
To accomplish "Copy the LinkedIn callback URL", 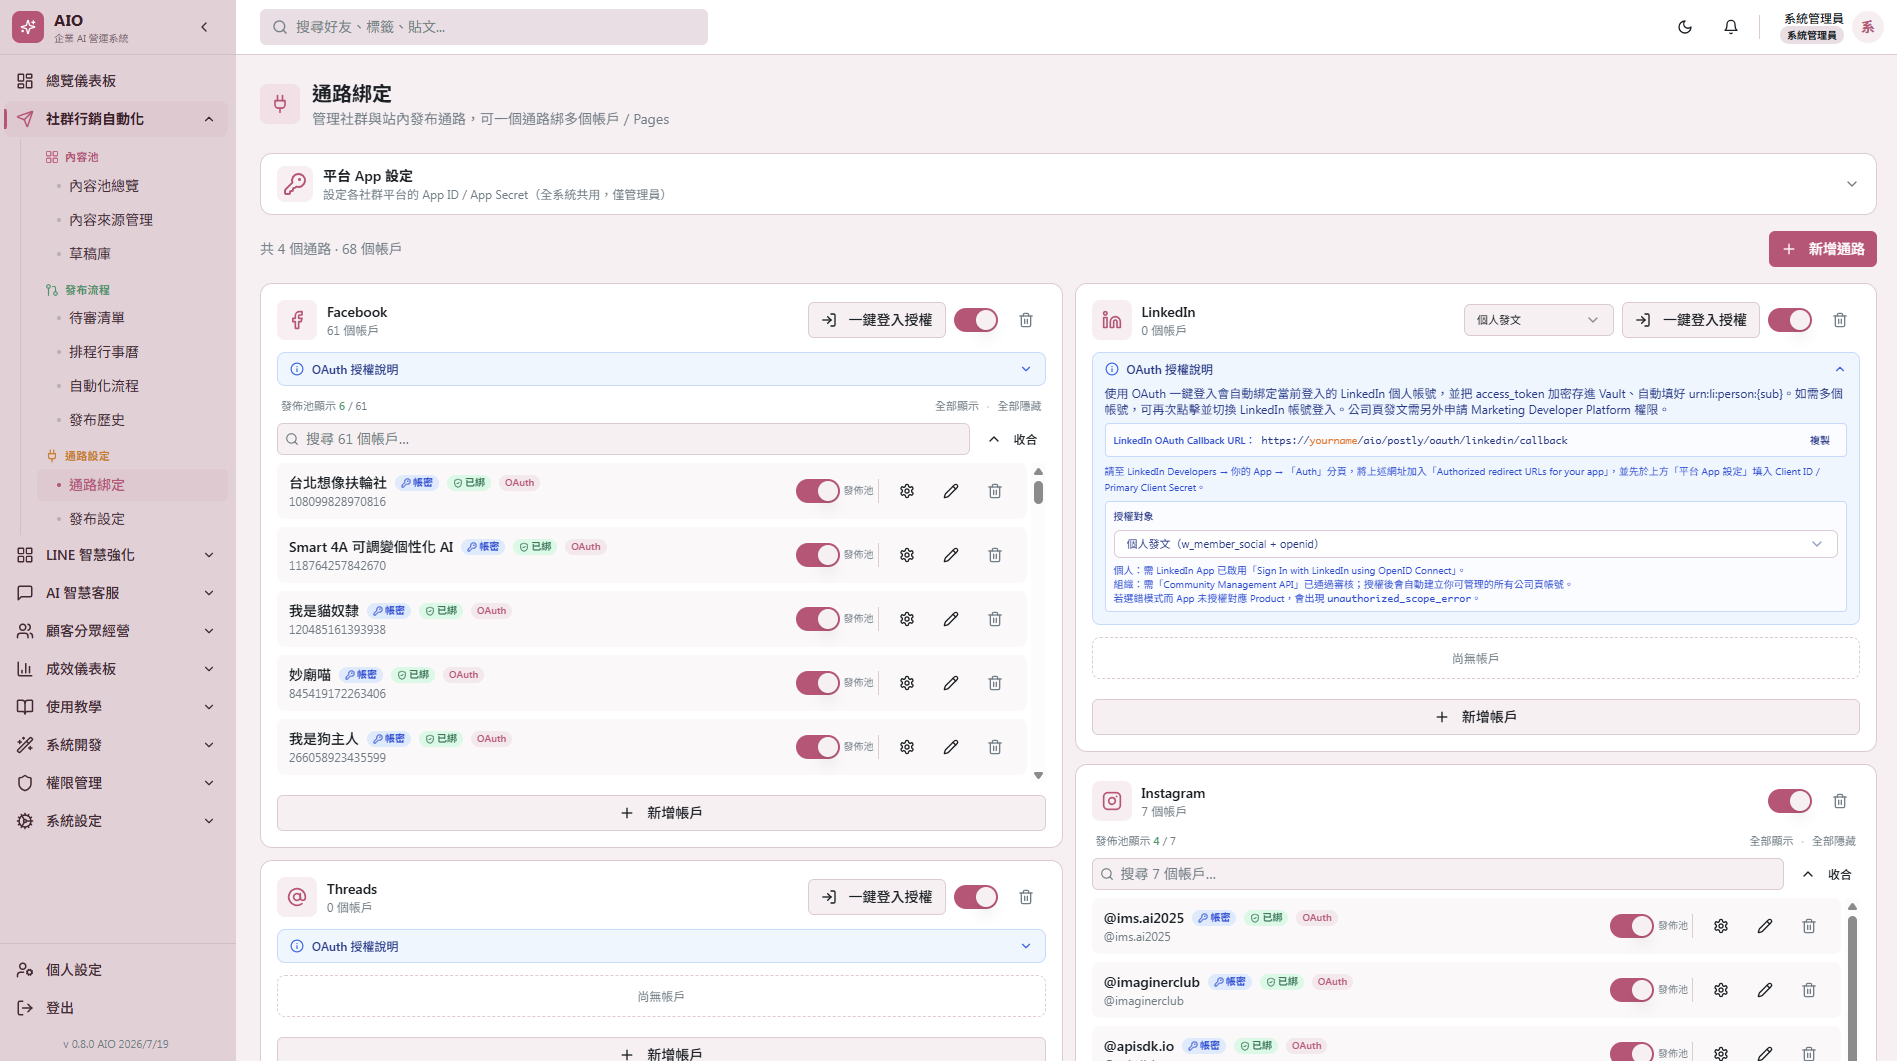I will pos(1819,440).
